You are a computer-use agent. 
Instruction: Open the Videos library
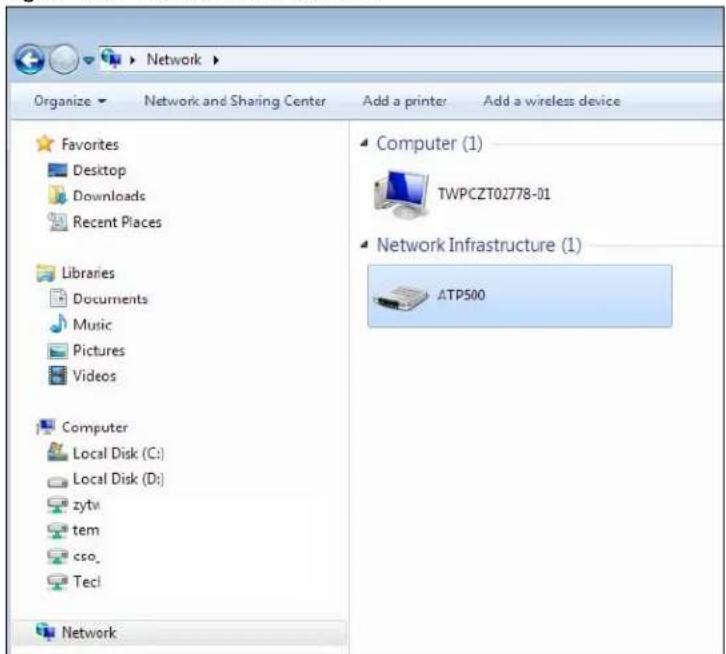point(94,376)
